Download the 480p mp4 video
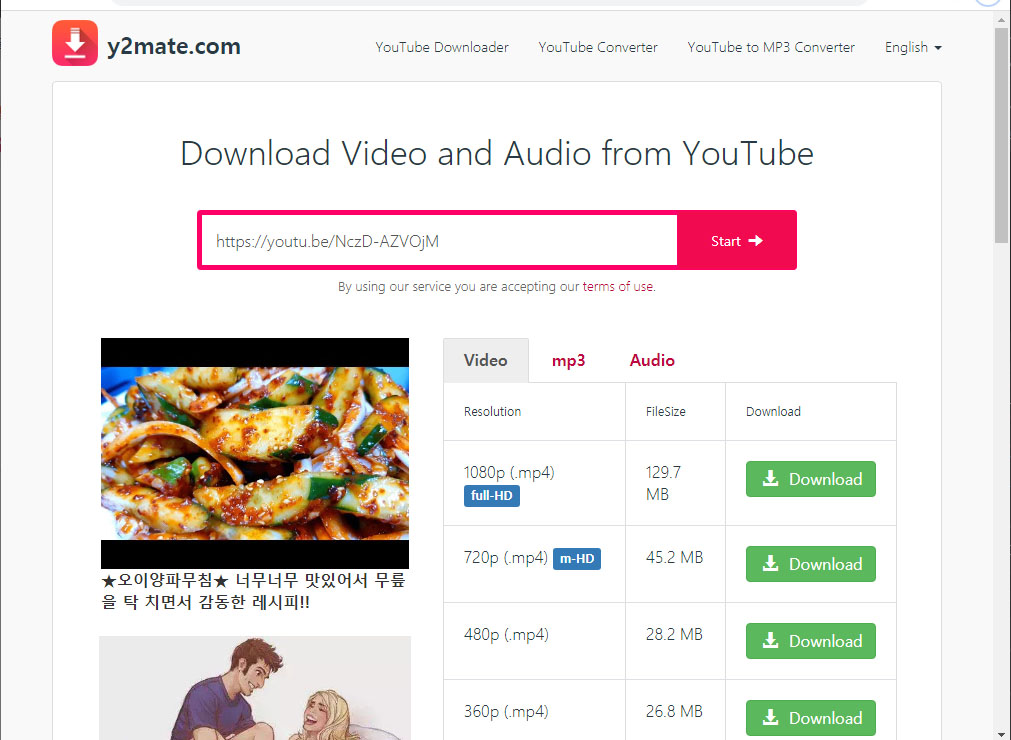Screen dimensions: 1011x740 pos(810,641)
